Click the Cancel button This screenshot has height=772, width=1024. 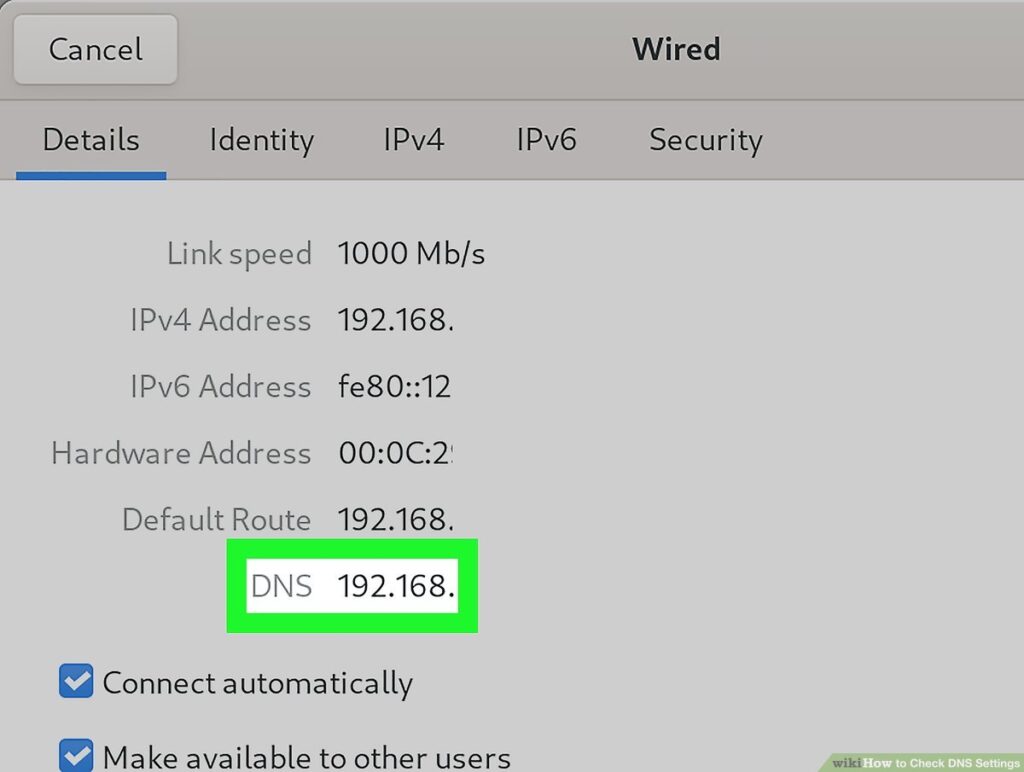pyautogui.click(x=95, y=49)
